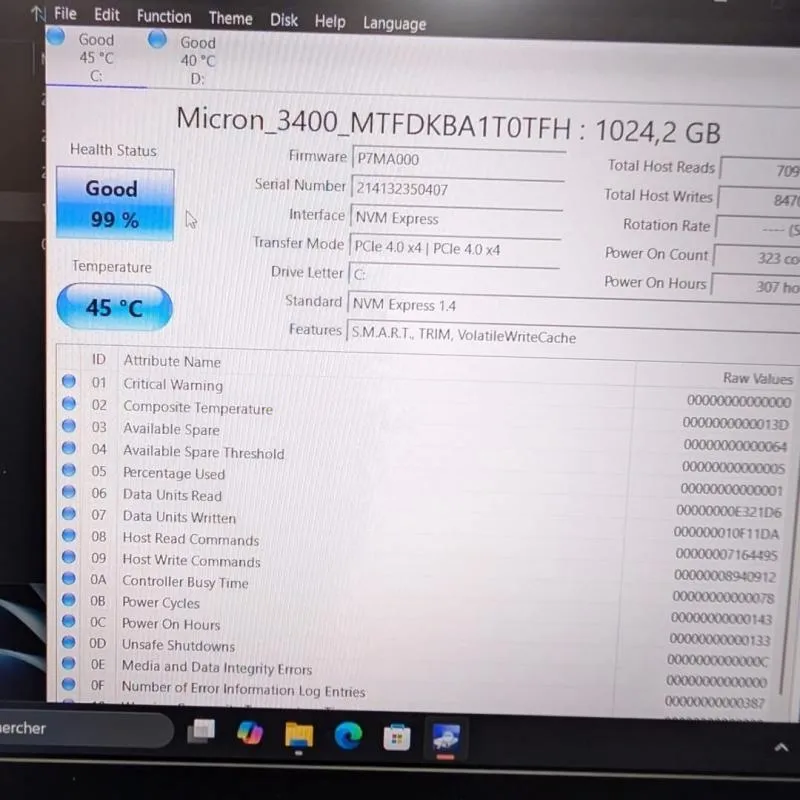Open Copilot from the taskbar

(250, 733)
